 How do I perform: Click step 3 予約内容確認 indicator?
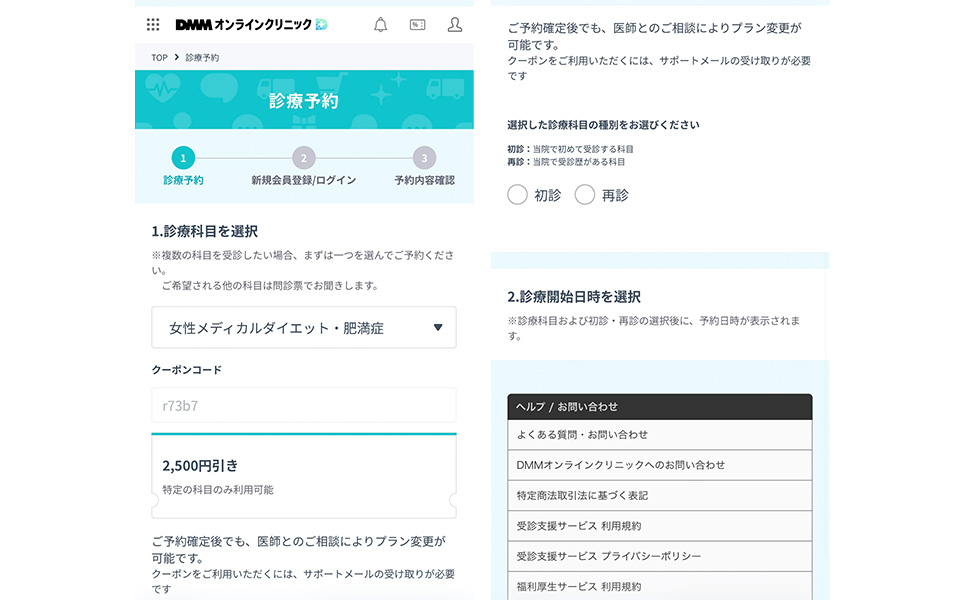pos(423,158)
